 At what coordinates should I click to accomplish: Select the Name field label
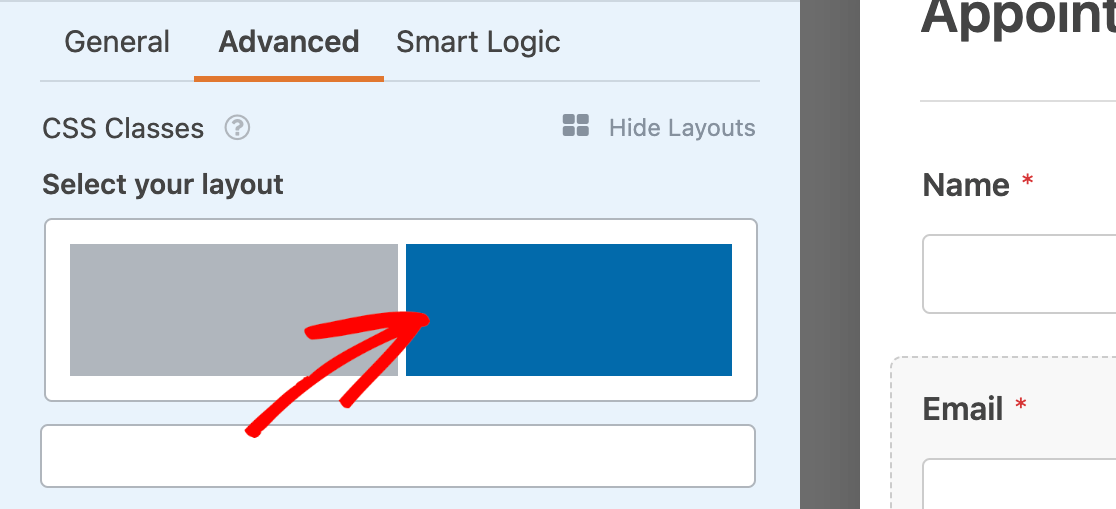[966, 185]
